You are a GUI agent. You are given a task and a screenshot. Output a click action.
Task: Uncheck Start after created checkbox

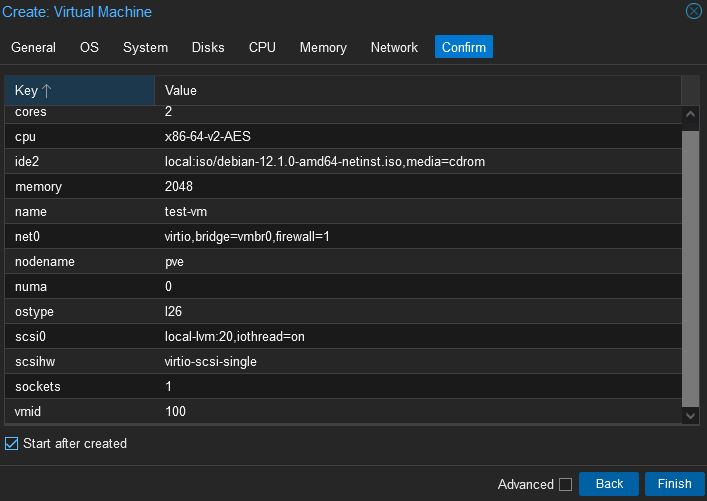[12, 443]
